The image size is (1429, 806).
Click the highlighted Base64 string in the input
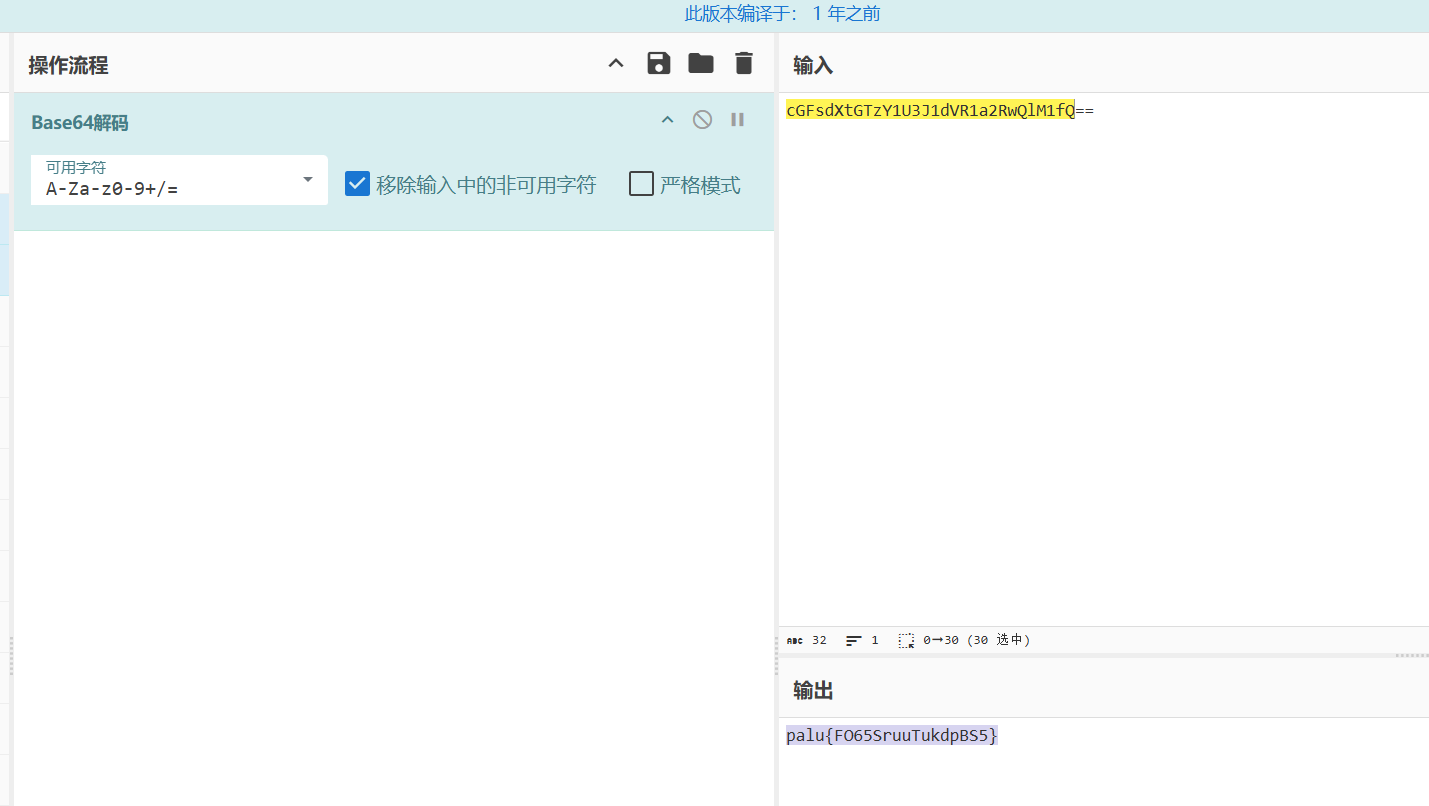(x=930, y=111)
